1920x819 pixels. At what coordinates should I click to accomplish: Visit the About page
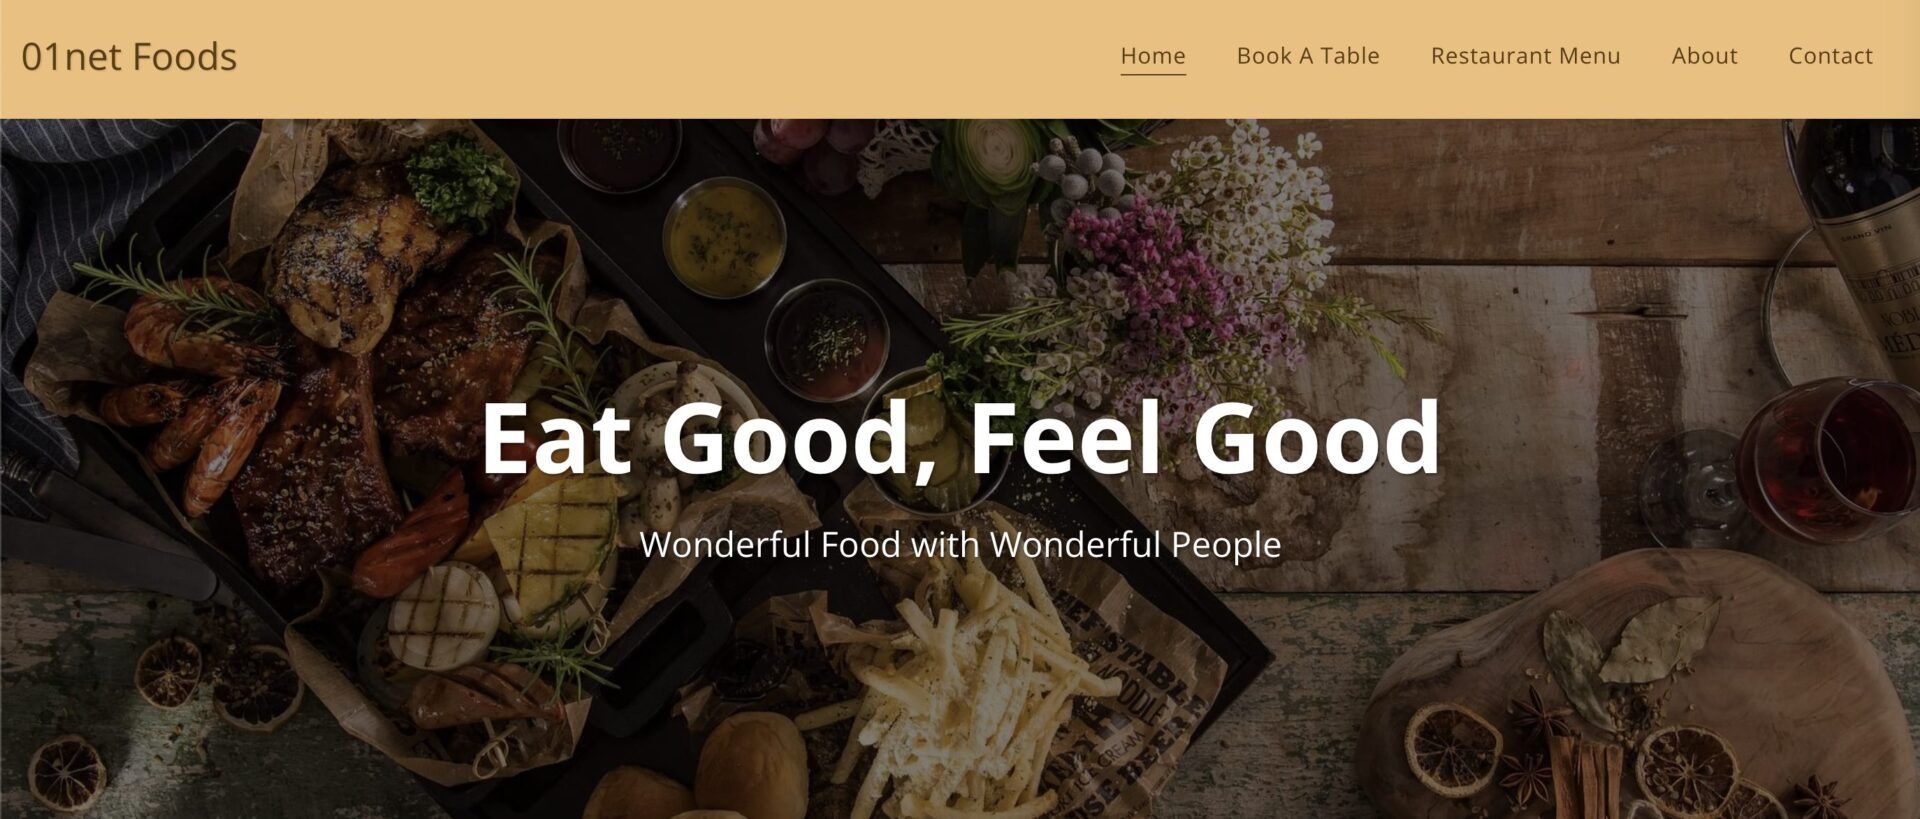[1704, 56]
